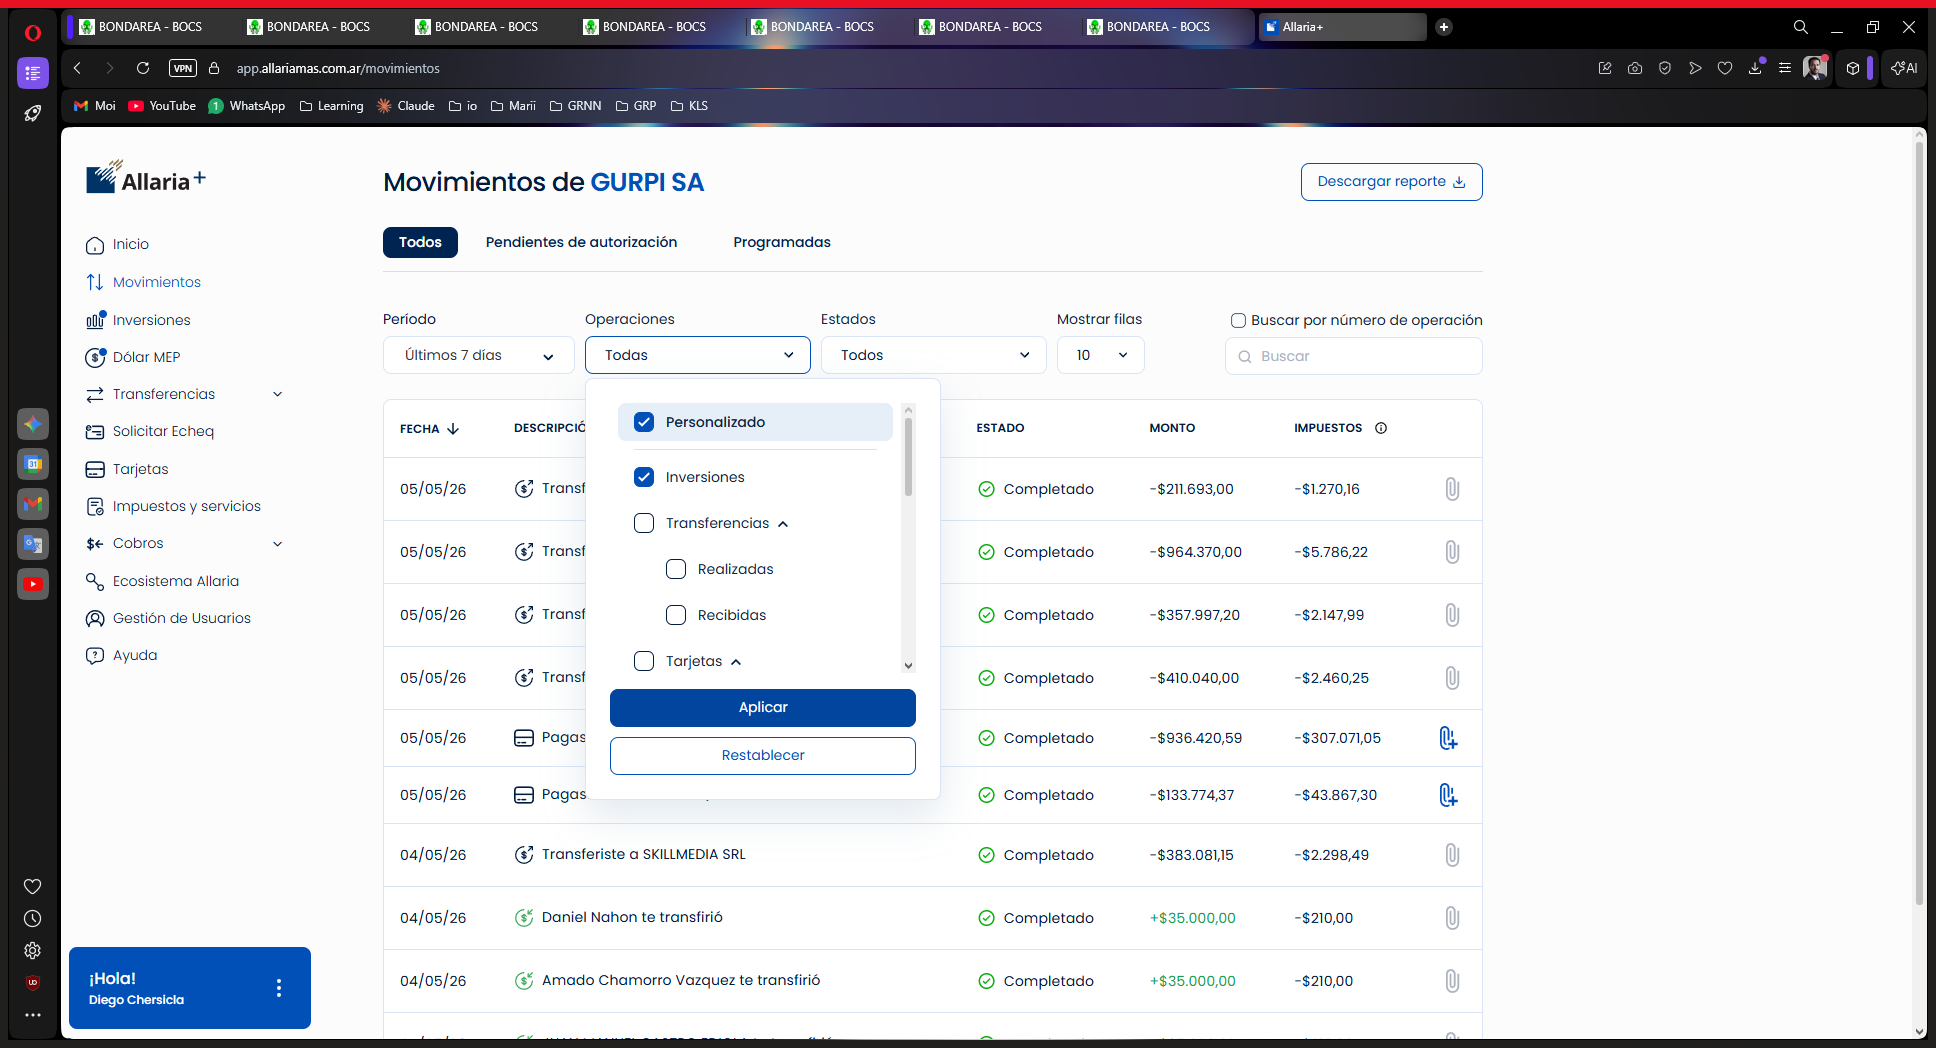Open the Mostrar filas 10 dropdown

(x=1101, y=355)
